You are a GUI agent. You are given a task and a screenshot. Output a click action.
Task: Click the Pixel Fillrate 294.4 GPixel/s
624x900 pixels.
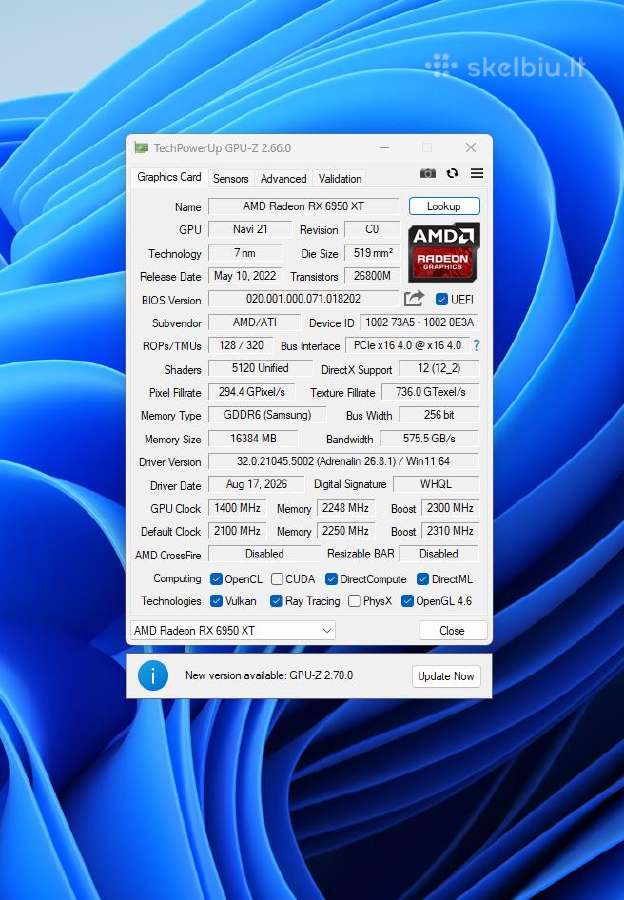coord(251,391)
